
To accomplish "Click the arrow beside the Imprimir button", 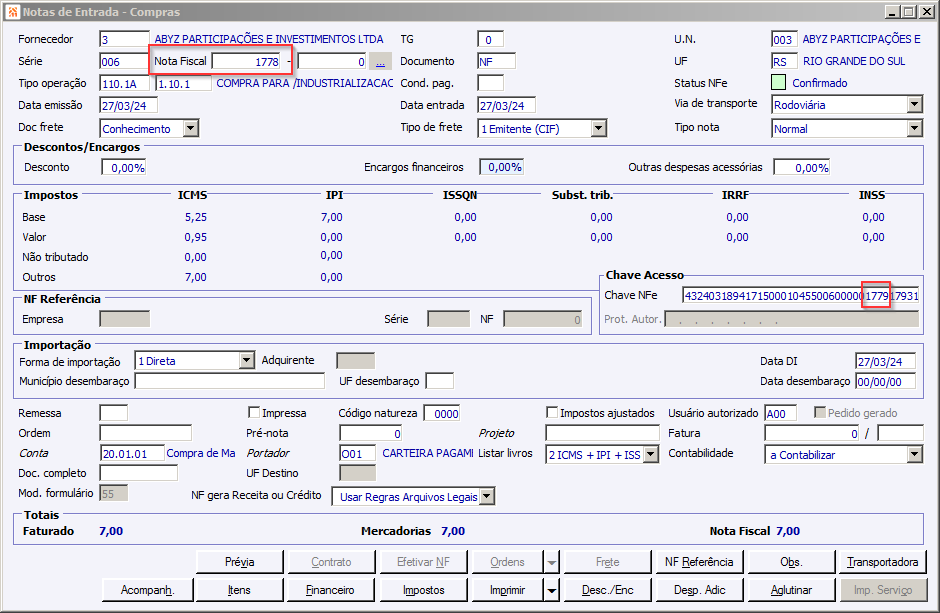I will click(552, 590).
